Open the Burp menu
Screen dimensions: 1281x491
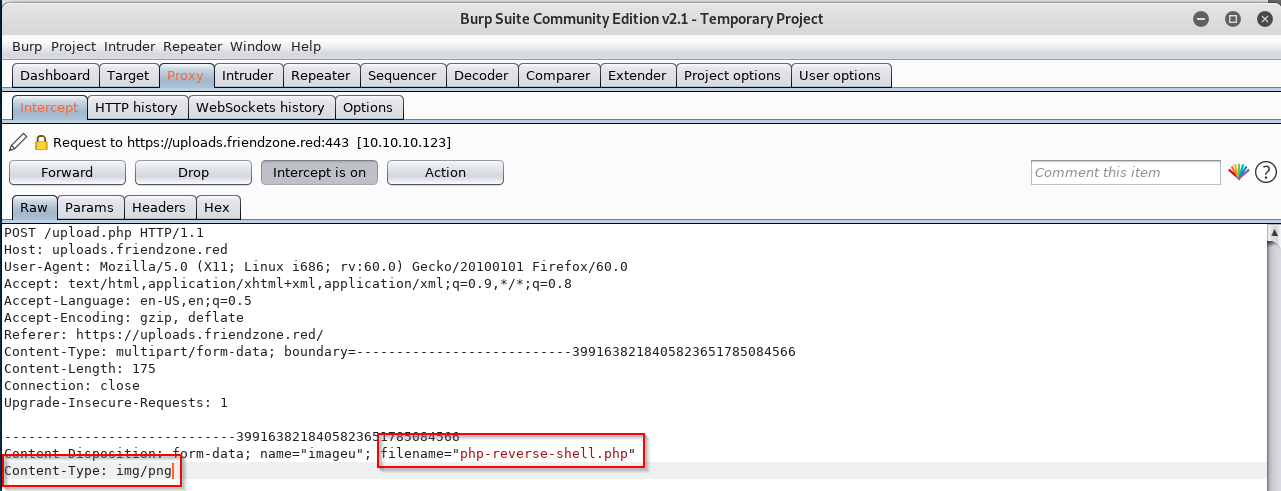pos(28,46)
